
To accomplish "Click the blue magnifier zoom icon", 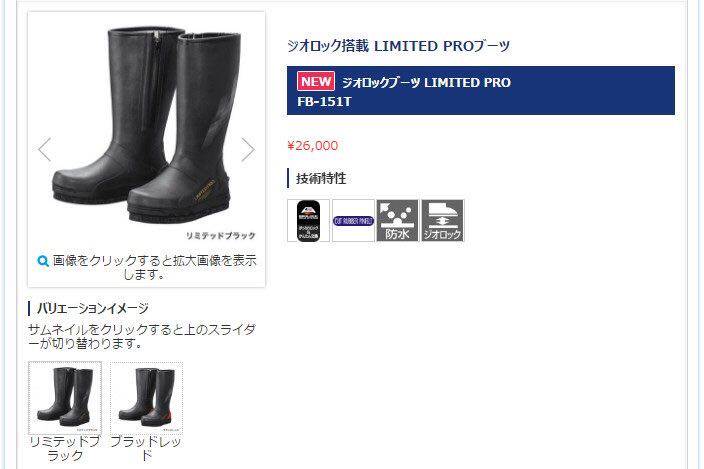I will click(43, 261).
